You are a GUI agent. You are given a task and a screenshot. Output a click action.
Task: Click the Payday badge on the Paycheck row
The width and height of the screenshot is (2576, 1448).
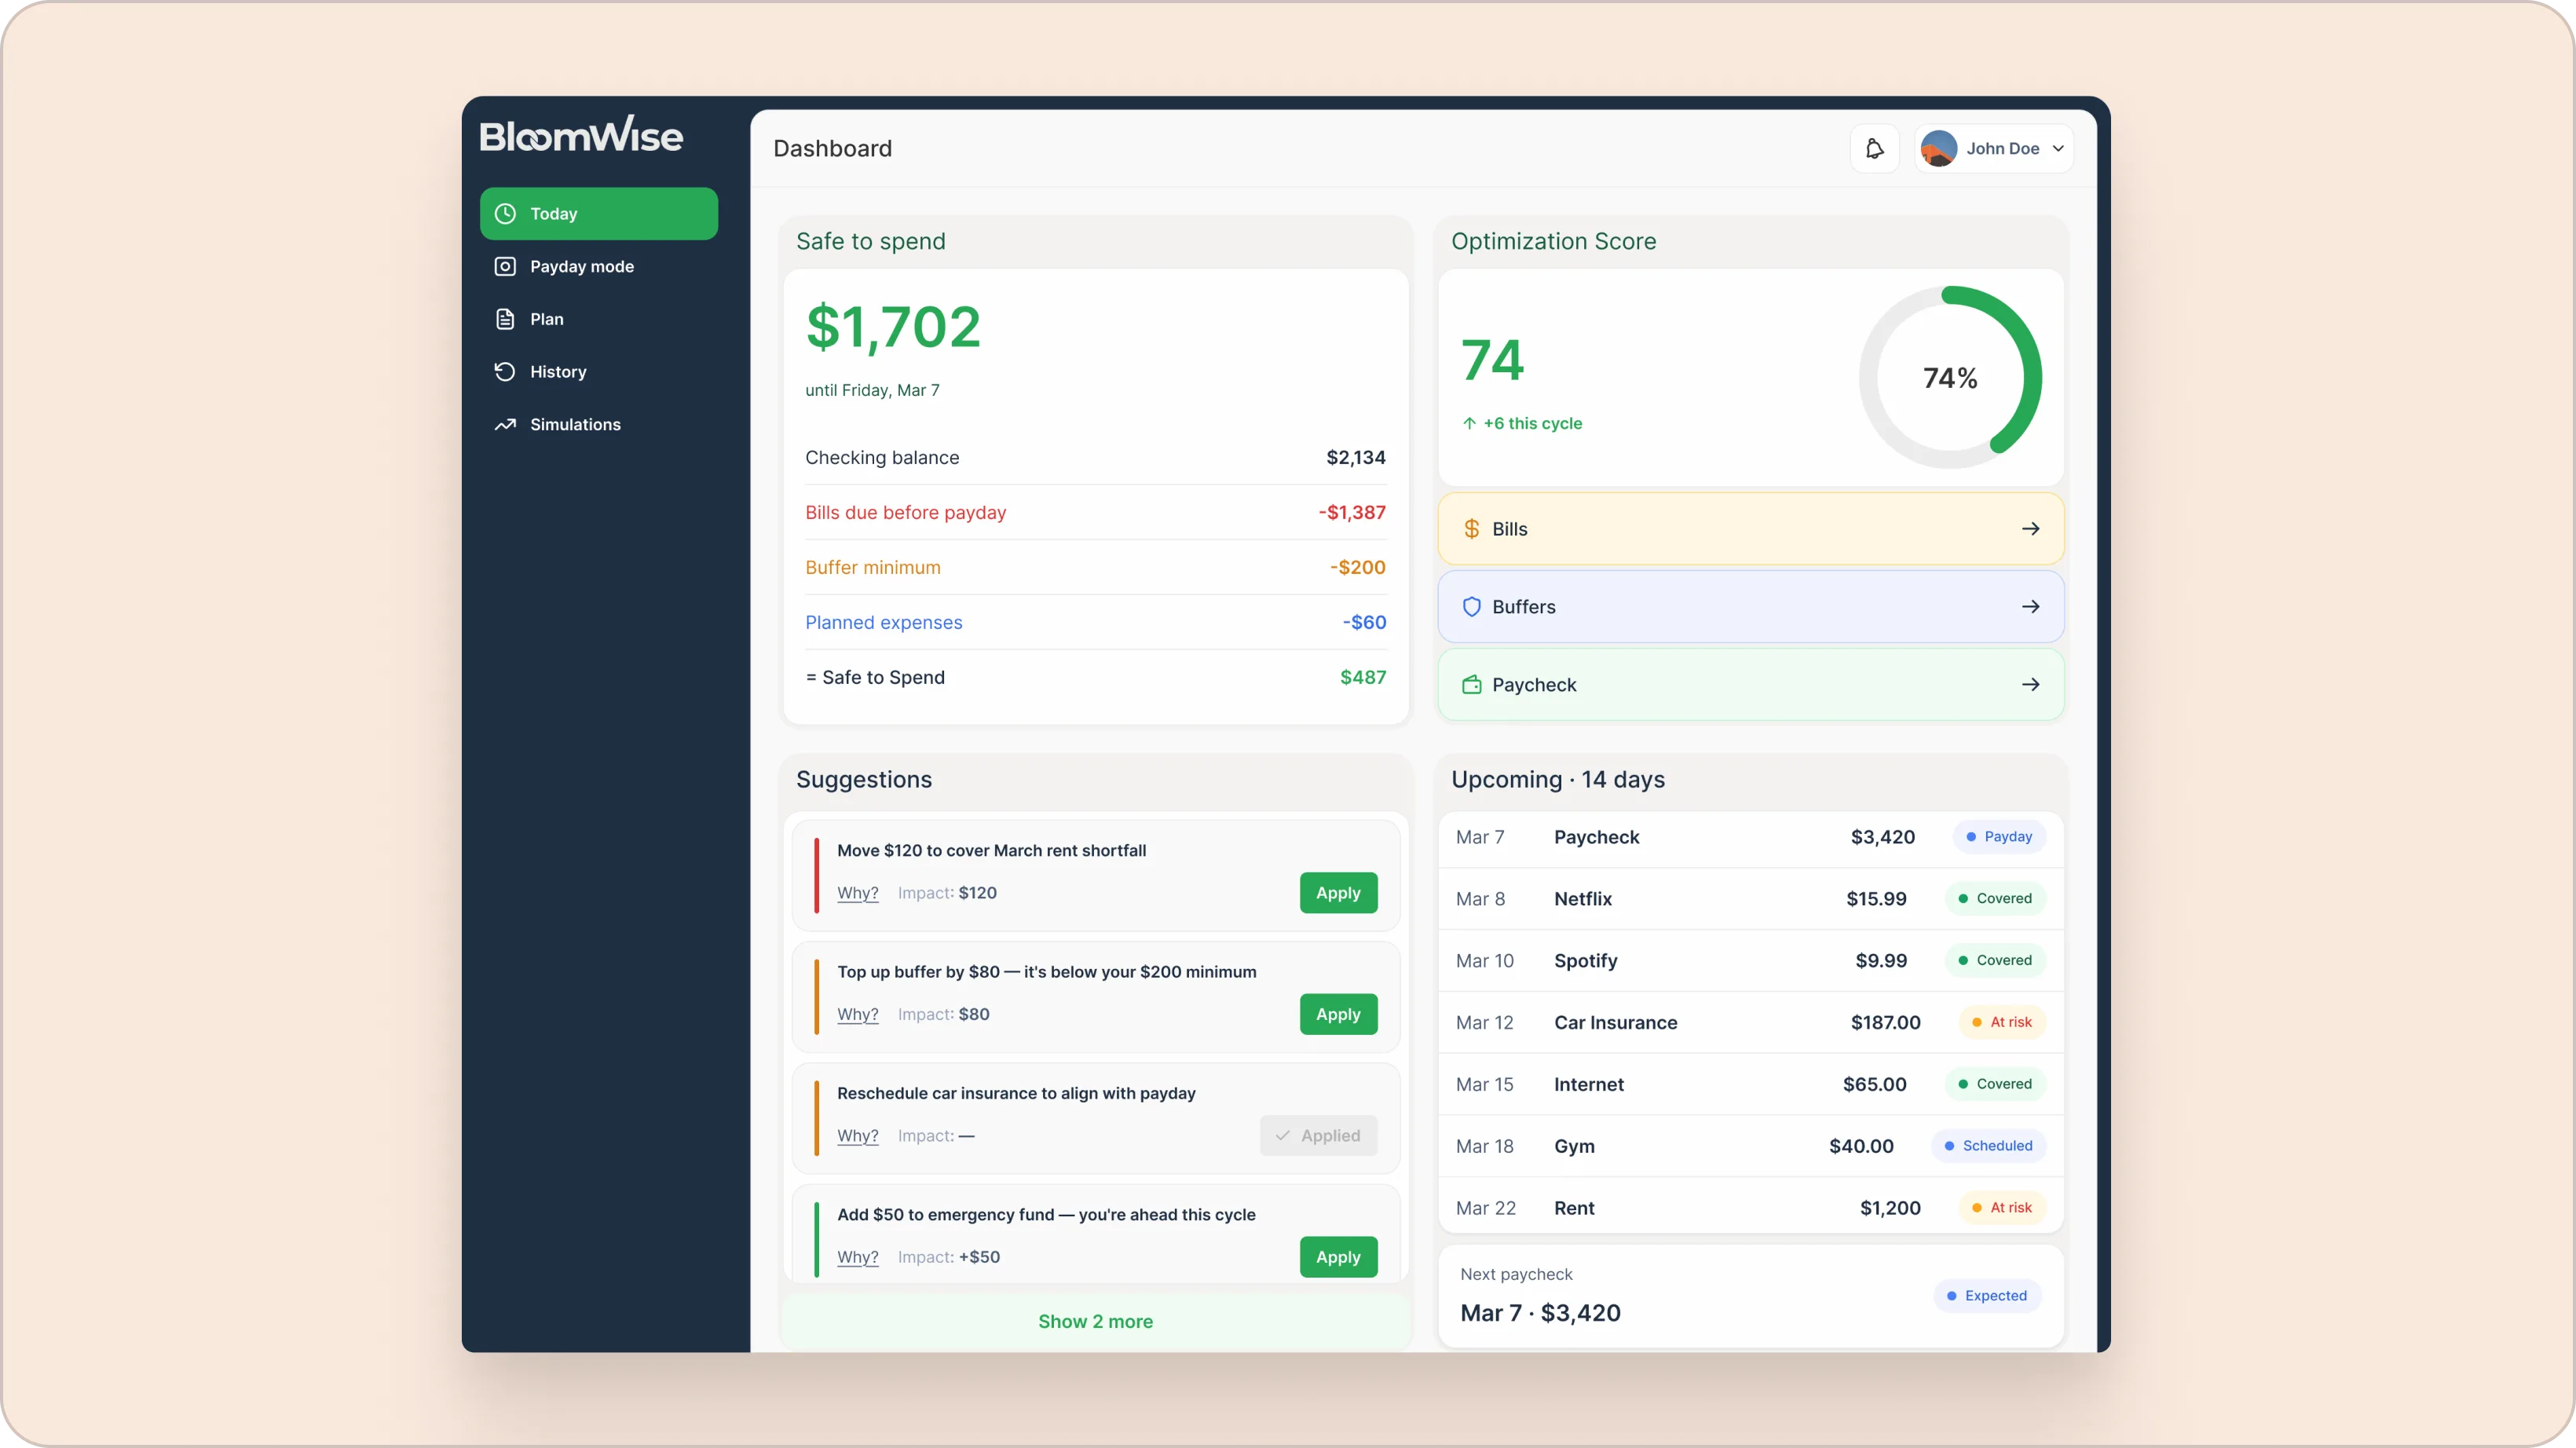pos(1999,837)
